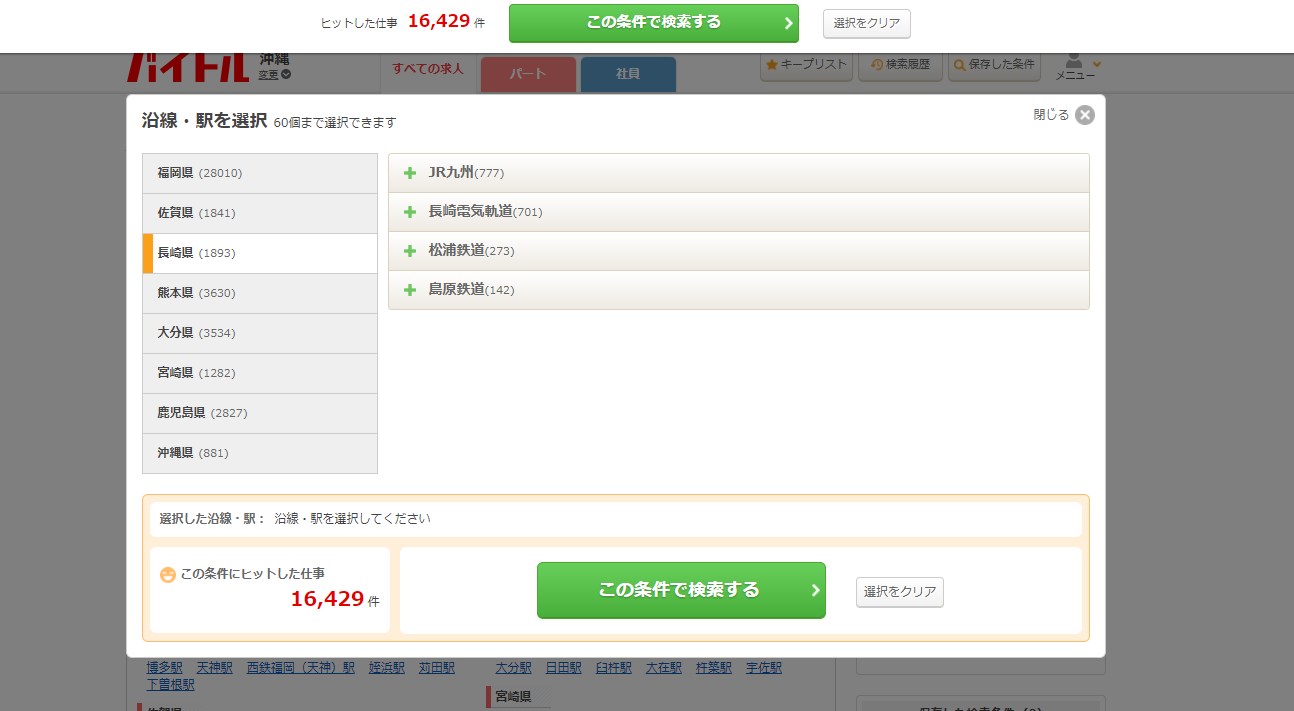Select the highlighted 長崎県 prefecture
The width and height of the screenshot is (1294, 711).
260,253
